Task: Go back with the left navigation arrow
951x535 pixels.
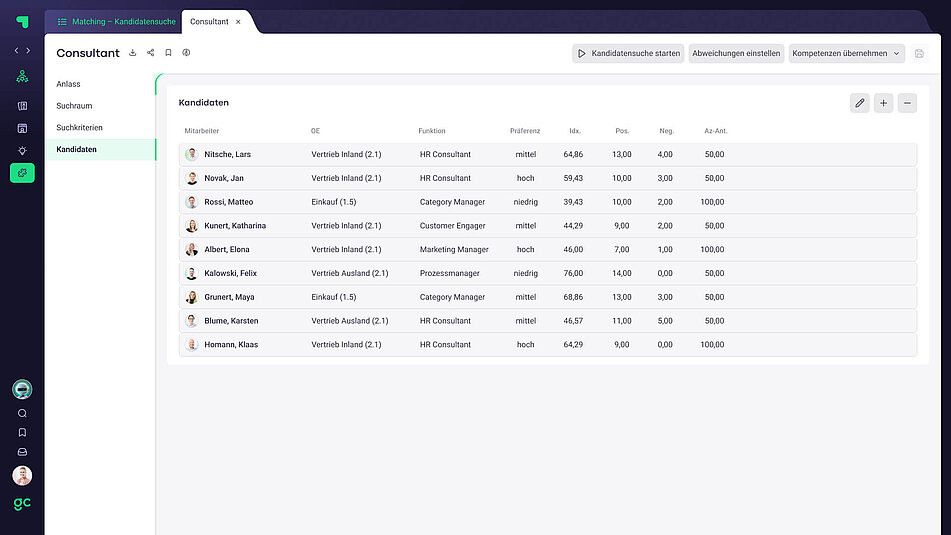Action: pyautogui.click(x=16, y=50)
